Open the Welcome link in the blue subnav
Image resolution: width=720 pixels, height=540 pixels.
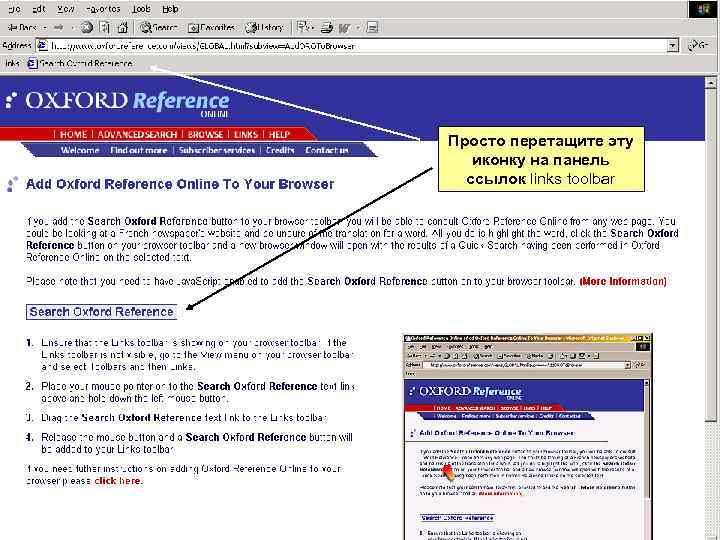(80, 150)
